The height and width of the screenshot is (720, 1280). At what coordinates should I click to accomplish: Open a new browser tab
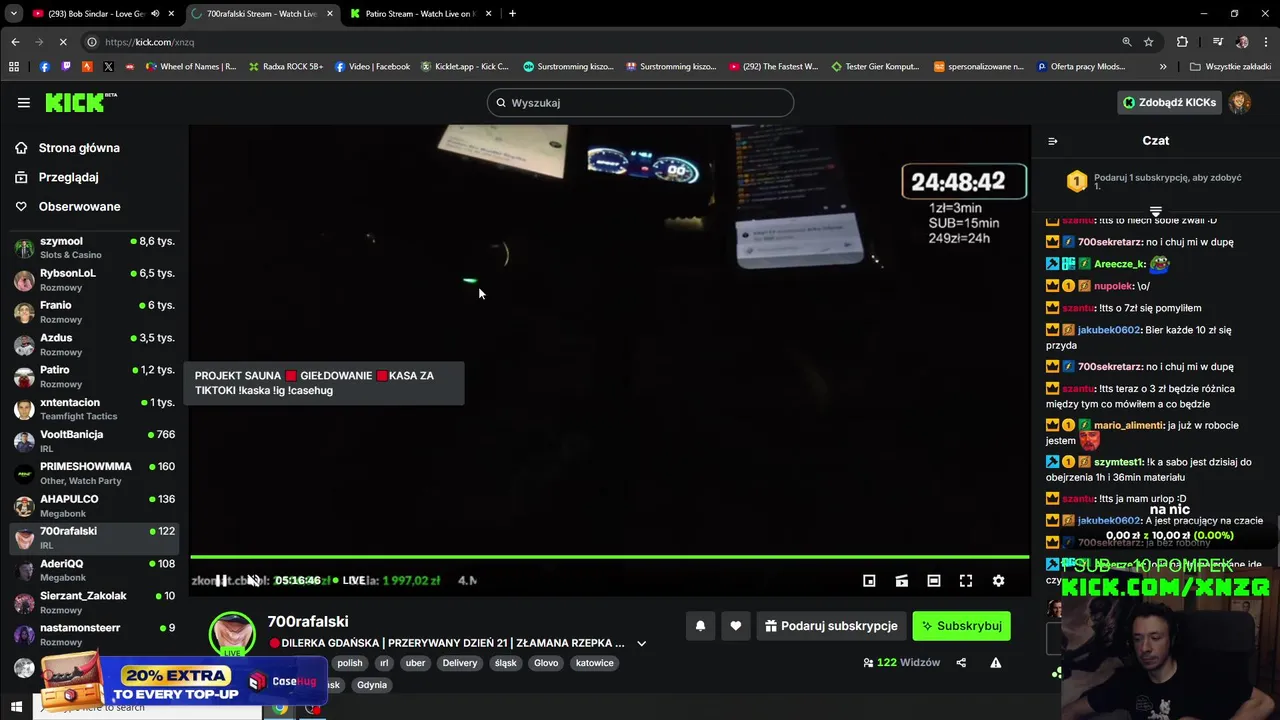tap(512, 14)
